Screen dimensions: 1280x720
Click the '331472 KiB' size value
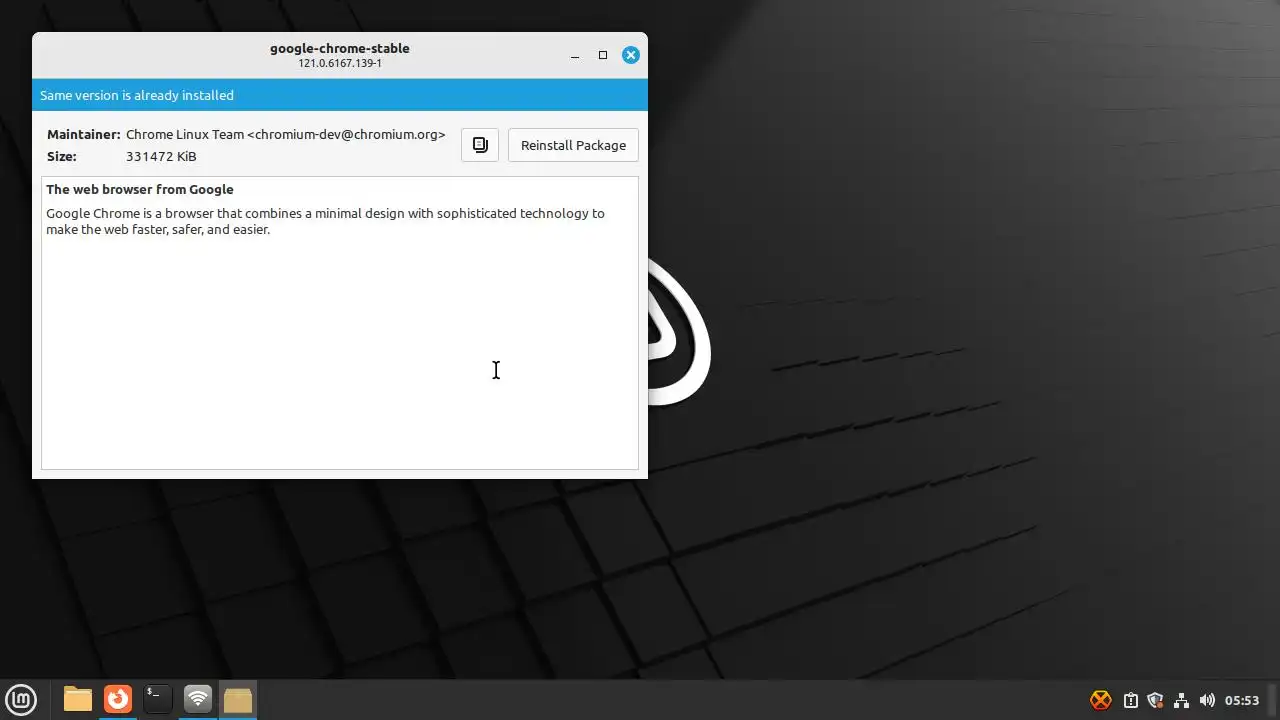(x=161, y=156)
